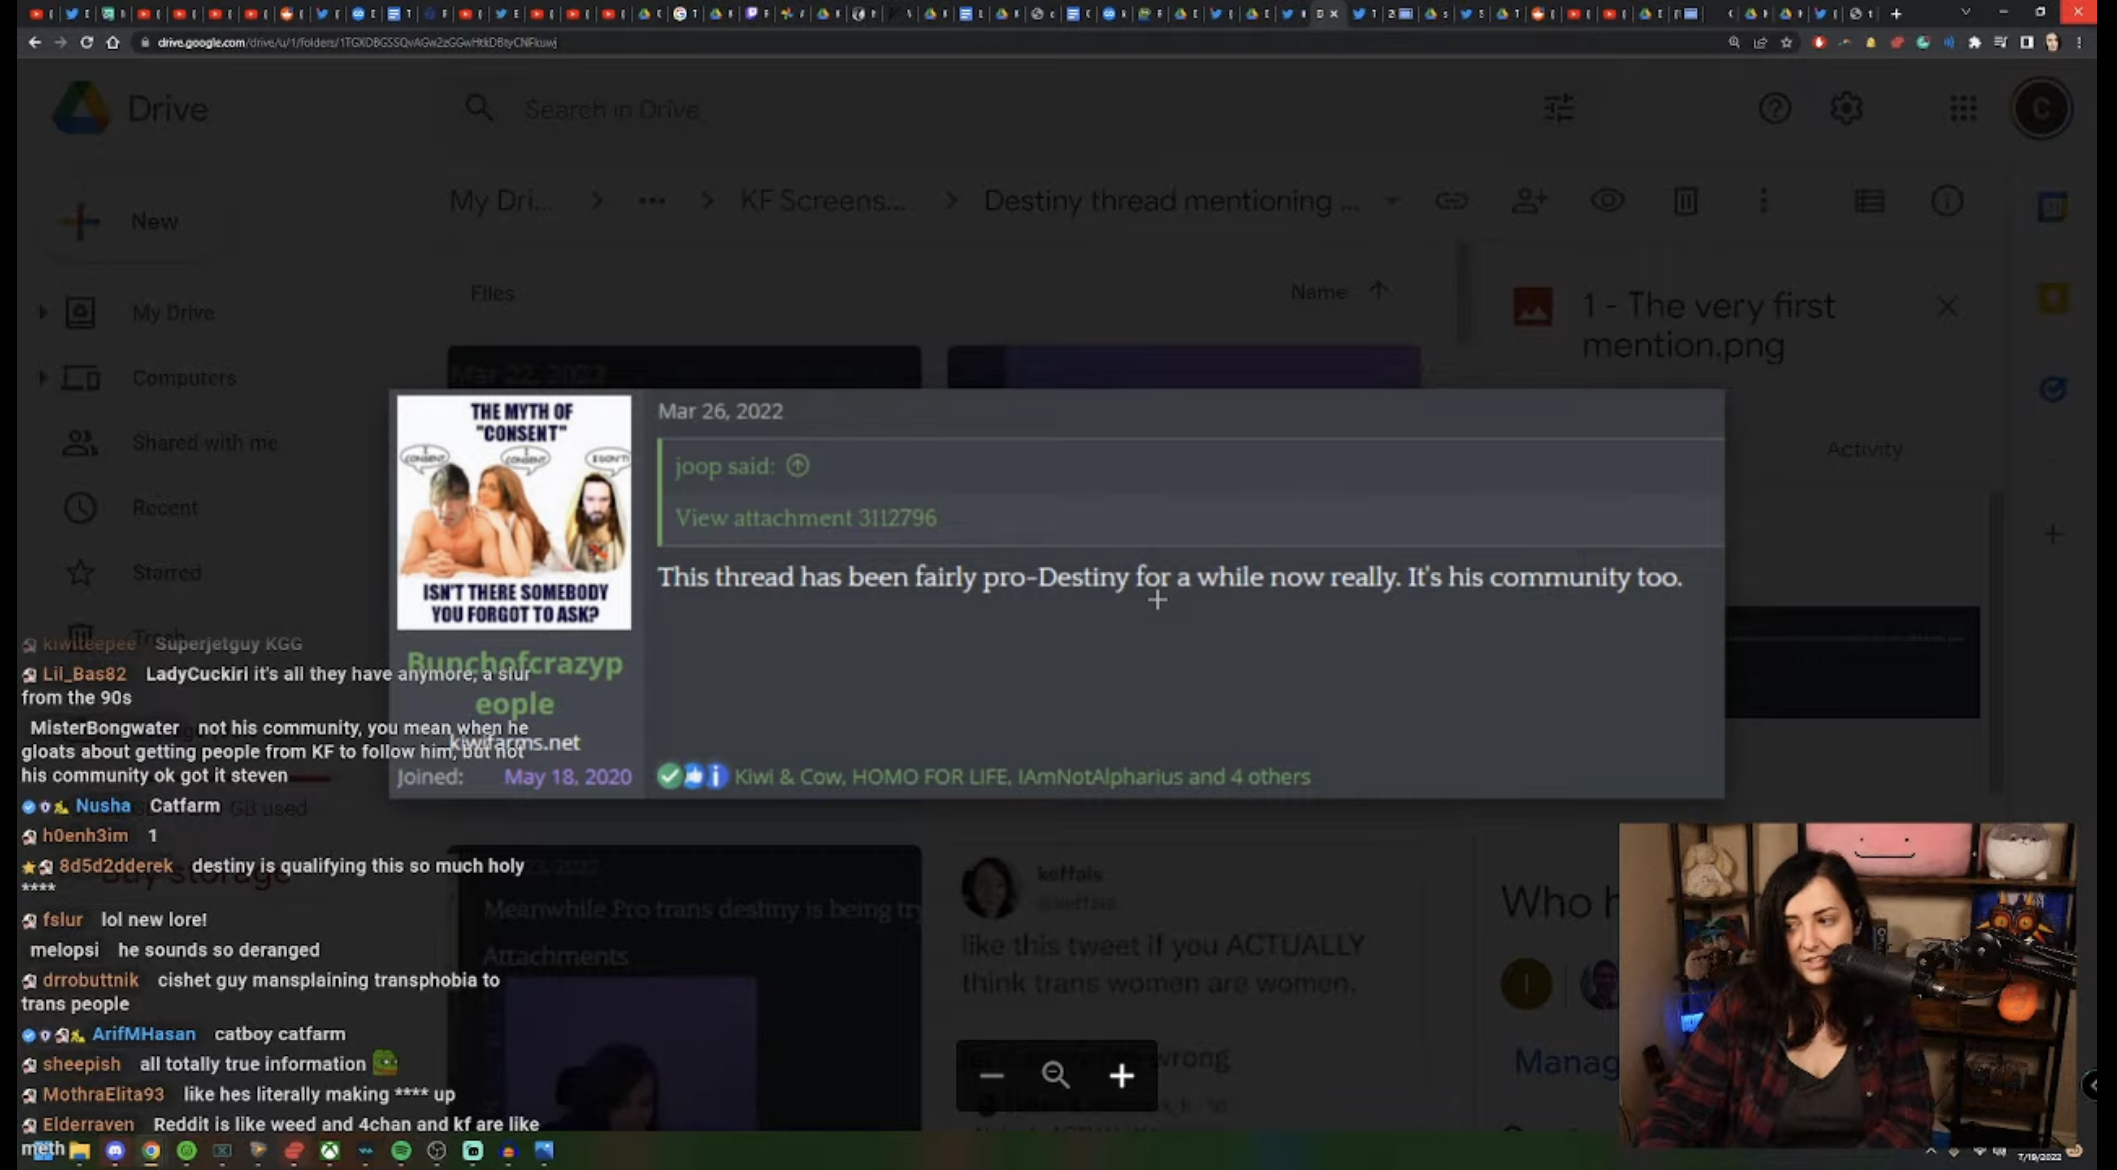Click the Remove trash icon in toolbar
The height and width of the screenshot is (1170, 2117).
tap(1685, 201)
